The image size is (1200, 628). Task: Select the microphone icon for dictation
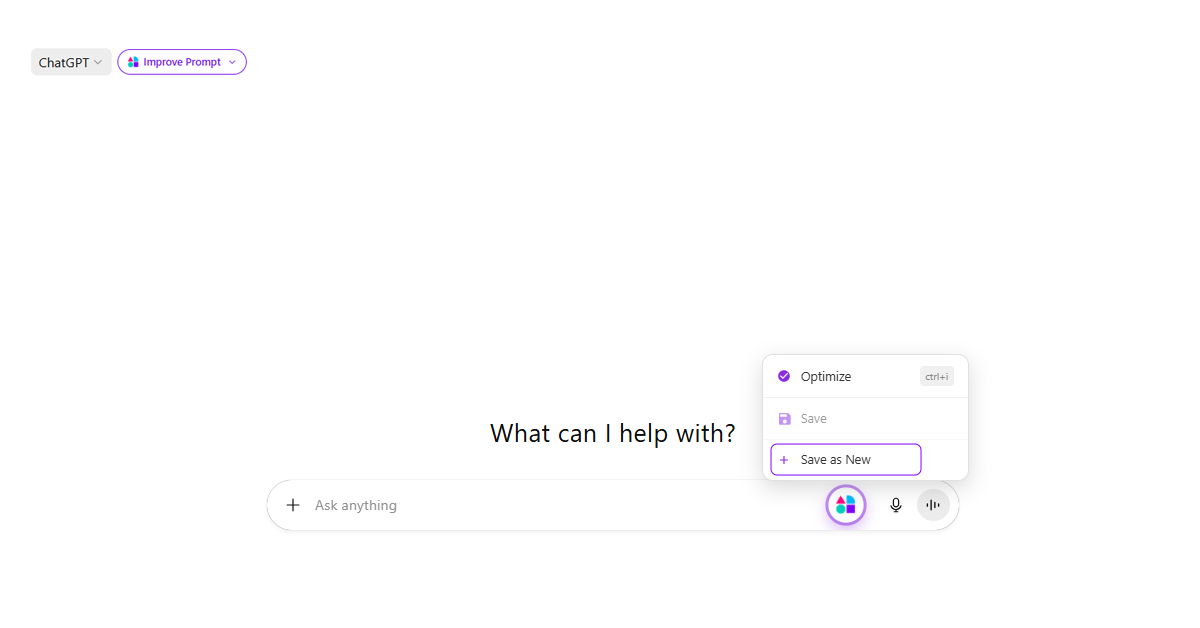[x=895, y=505]
